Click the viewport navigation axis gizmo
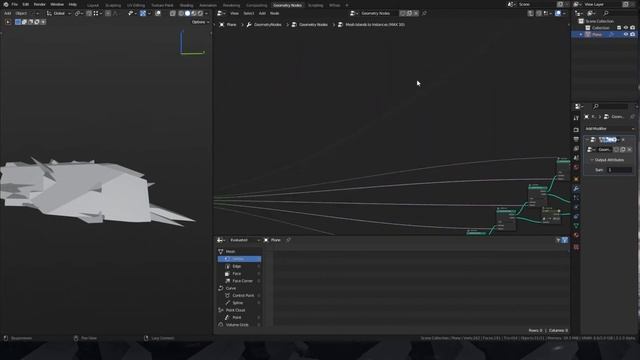 [x=192, y=43]
